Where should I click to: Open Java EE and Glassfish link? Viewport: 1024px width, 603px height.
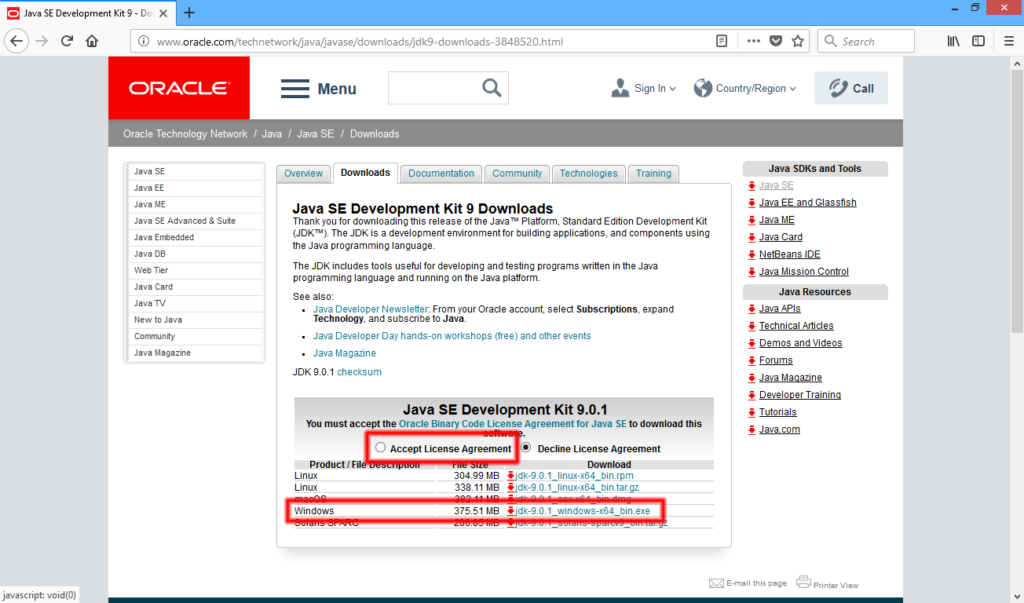pyautogui.click(x=807, y=203)
